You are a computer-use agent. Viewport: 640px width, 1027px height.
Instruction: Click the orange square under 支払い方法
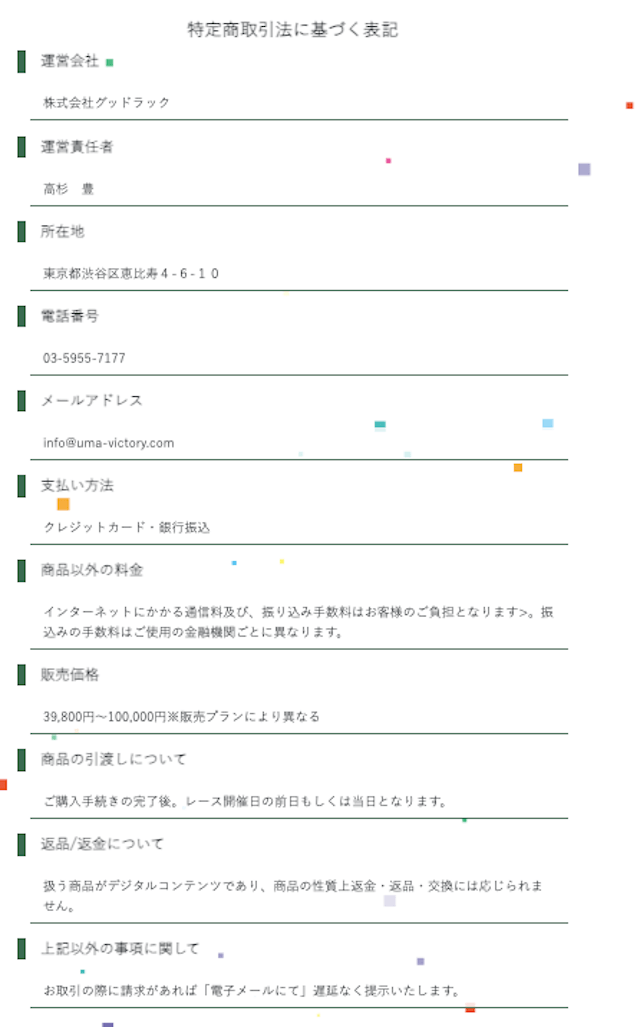64,504
